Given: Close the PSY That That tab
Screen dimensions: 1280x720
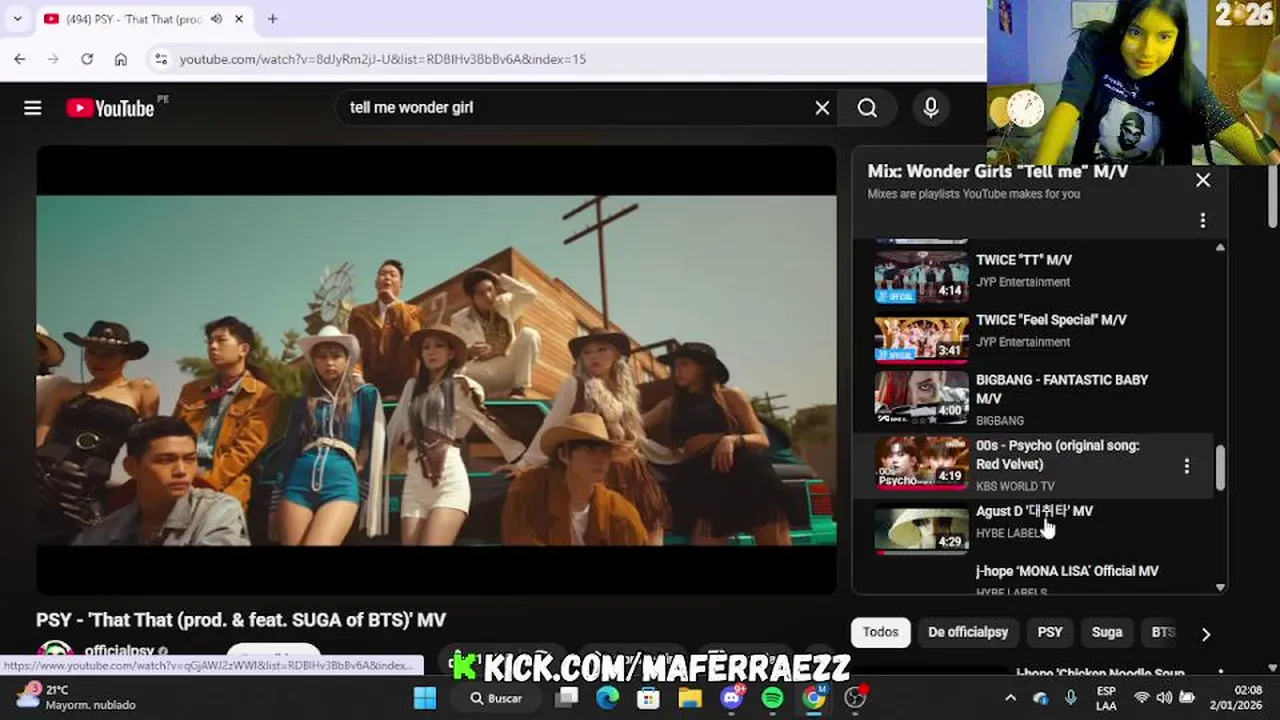Looking at the screenshot, I should (x=239, y=19).
